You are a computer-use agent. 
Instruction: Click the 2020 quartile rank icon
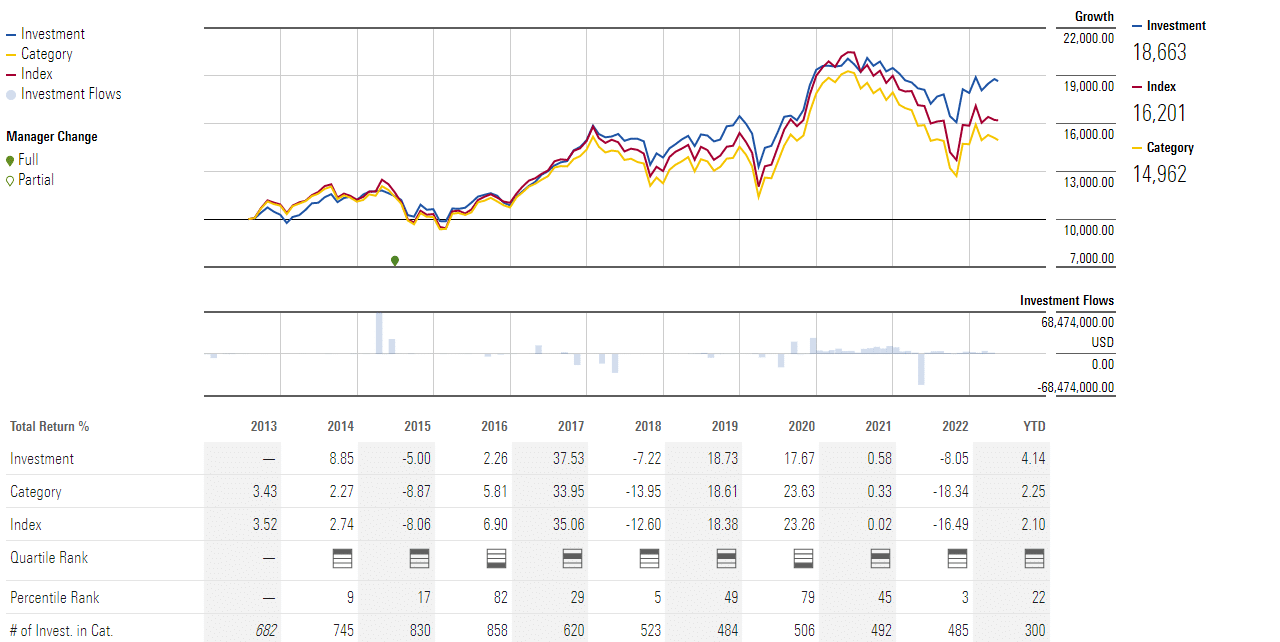[802, 558]
